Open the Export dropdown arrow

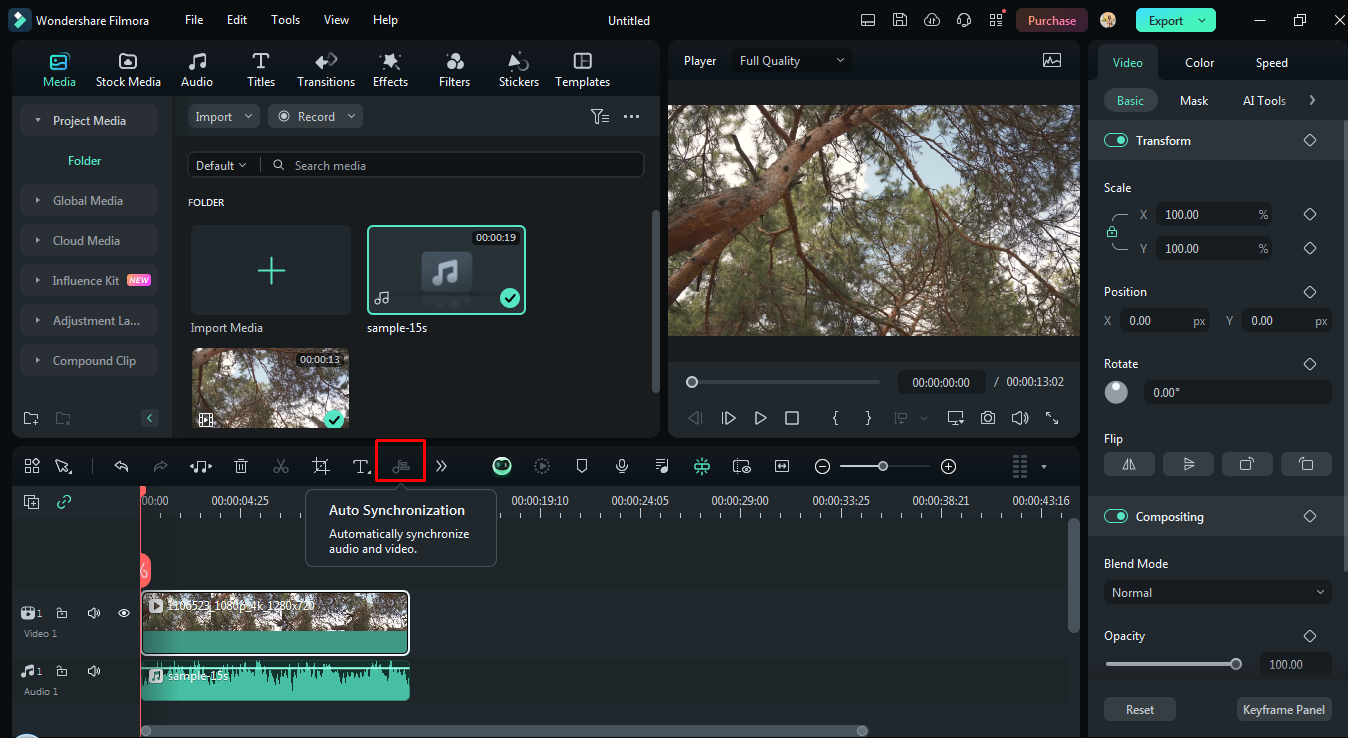(1202, 20)
